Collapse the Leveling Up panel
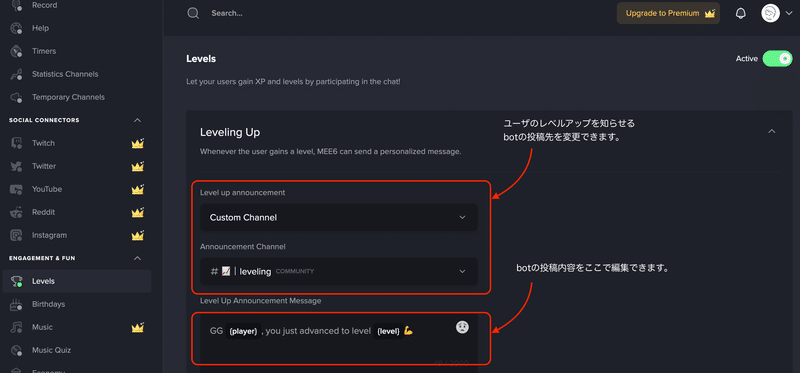The width and height of the screenshot is (800, 373). click(x=772, y=132)
